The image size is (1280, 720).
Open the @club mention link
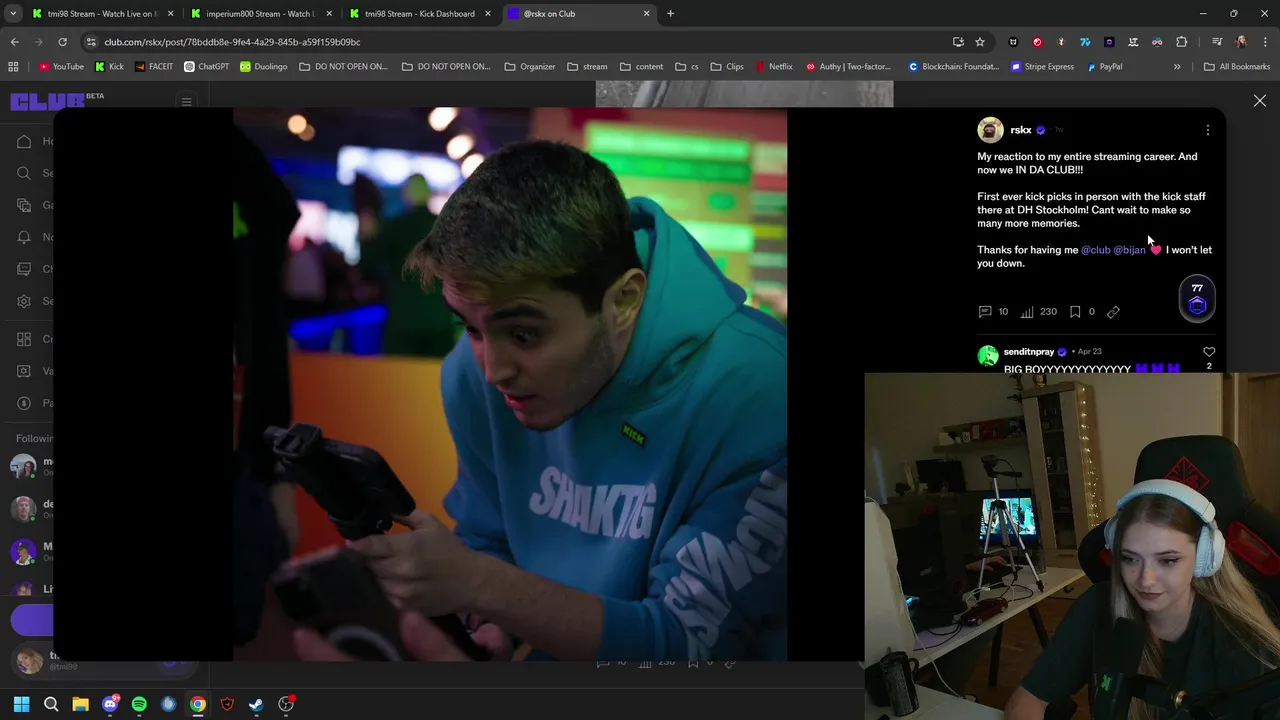[1095, 250]
